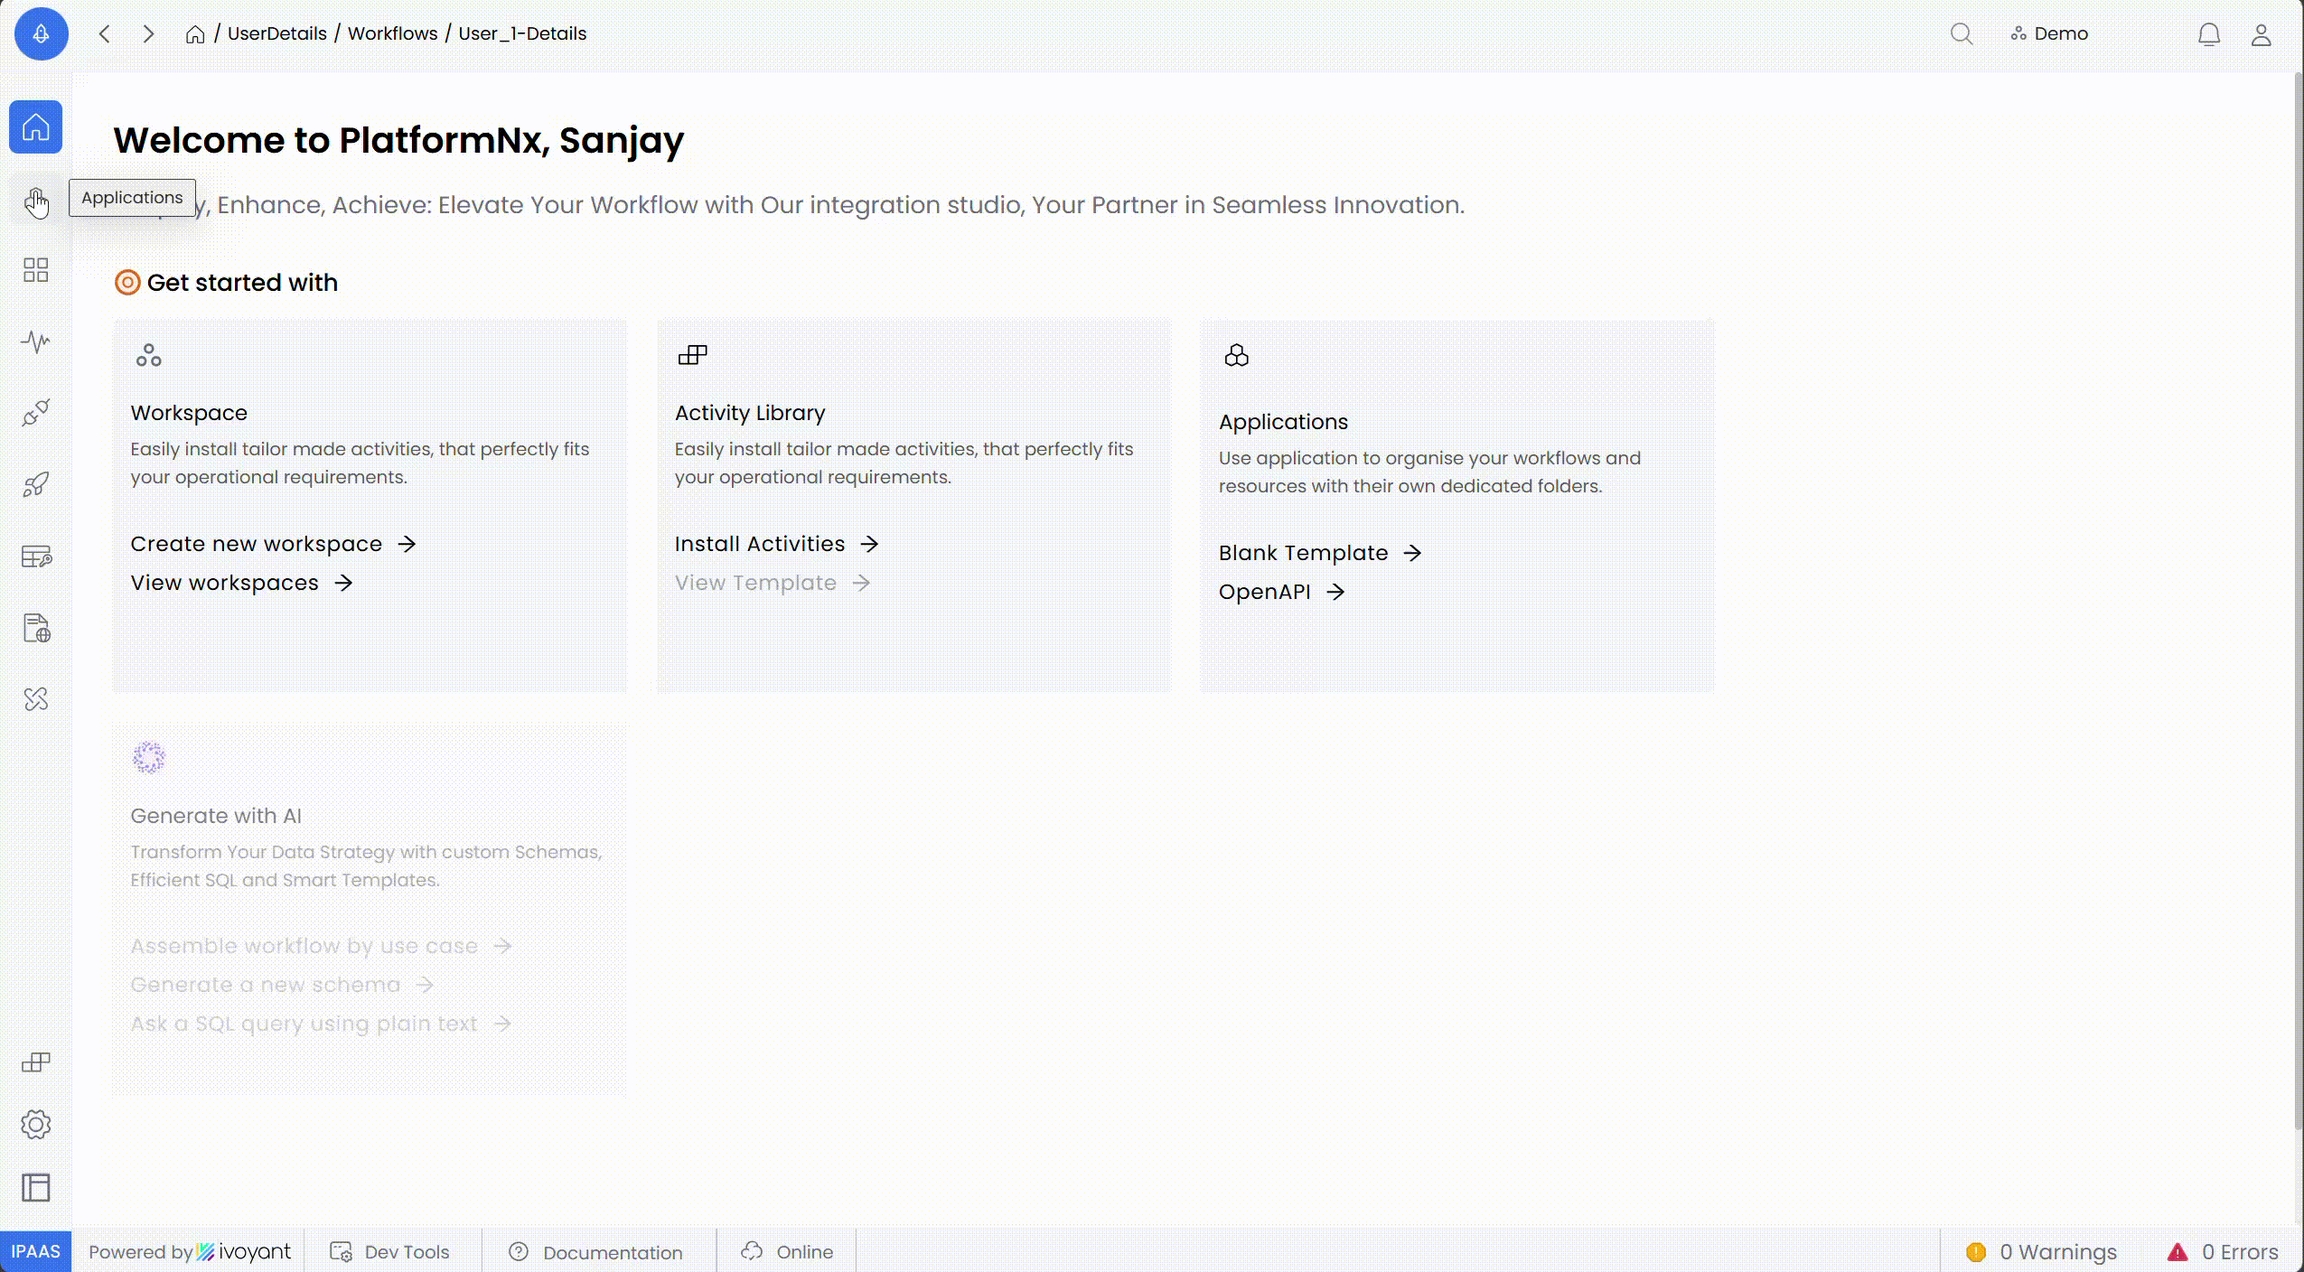This screenshot has height=1272, width=2304.
Task: Open the Settings gear icon in the sidebar
Action: tap(36, 1124)
